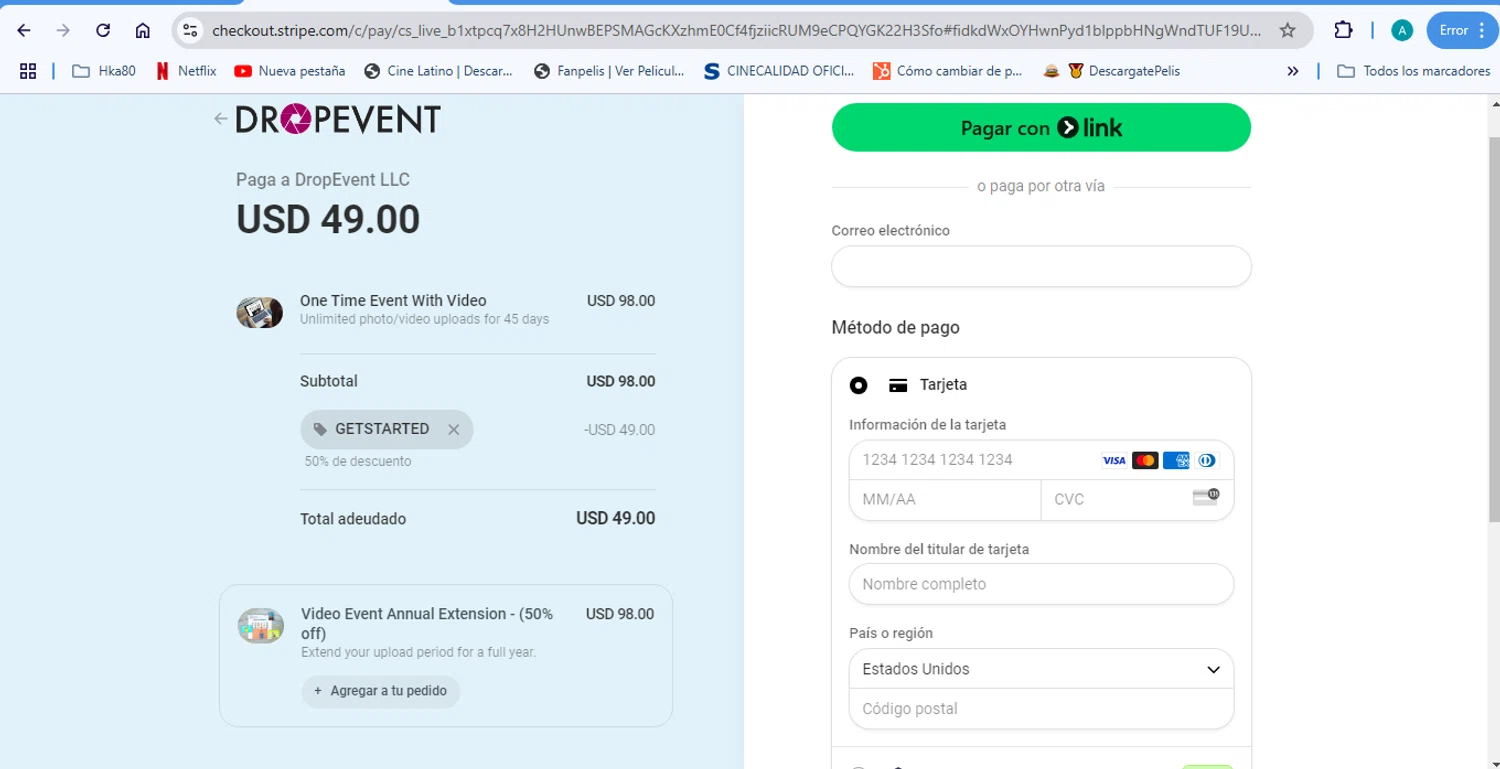Screen dimensions: 1500x769
Task: Bookmark this page with the star icon
Action: pos(1288,30)
